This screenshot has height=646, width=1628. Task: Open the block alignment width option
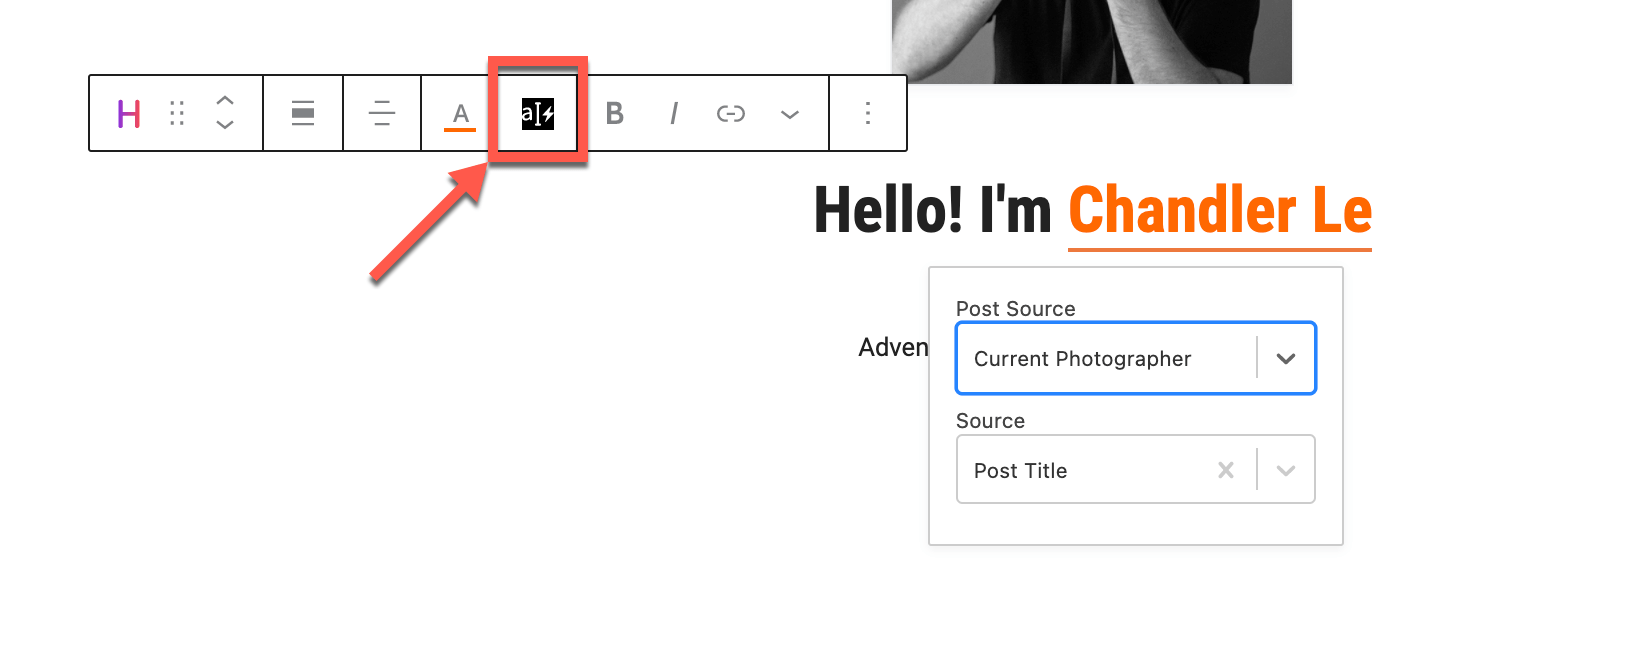tap(303, 113)
